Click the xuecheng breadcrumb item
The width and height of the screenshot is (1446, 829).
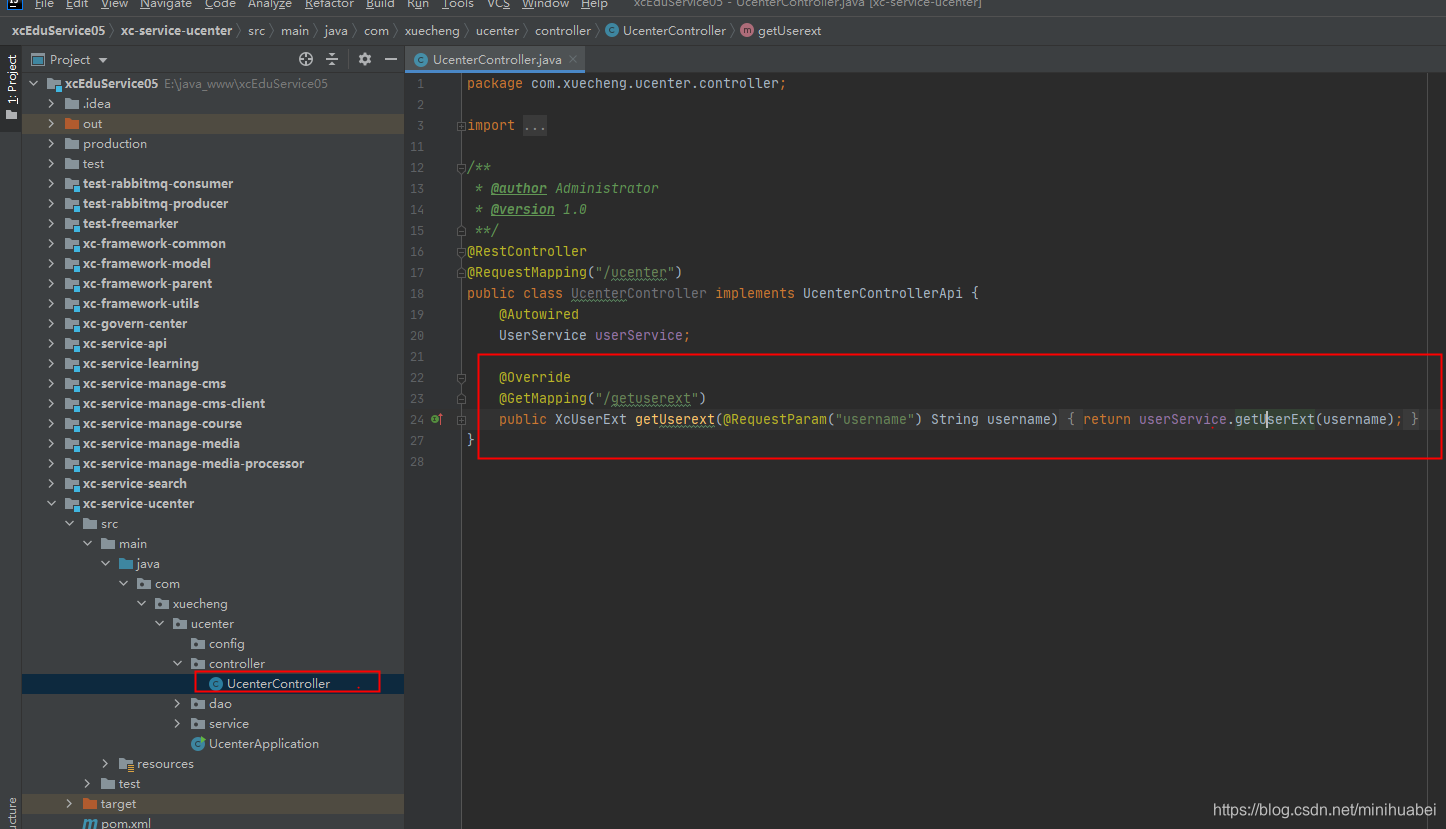coord(432,31)
